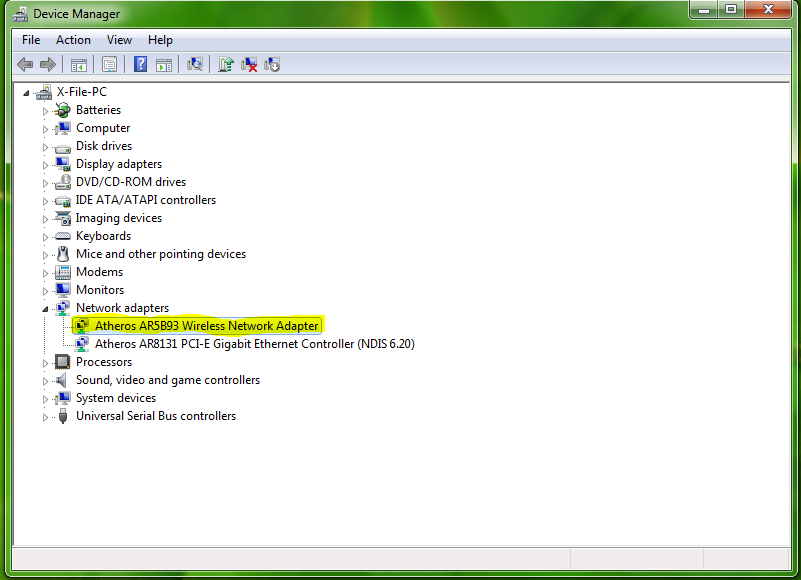Screen dimensions: 801x580
Task: Select the X-File-PC label
Action: coord(82,92)
